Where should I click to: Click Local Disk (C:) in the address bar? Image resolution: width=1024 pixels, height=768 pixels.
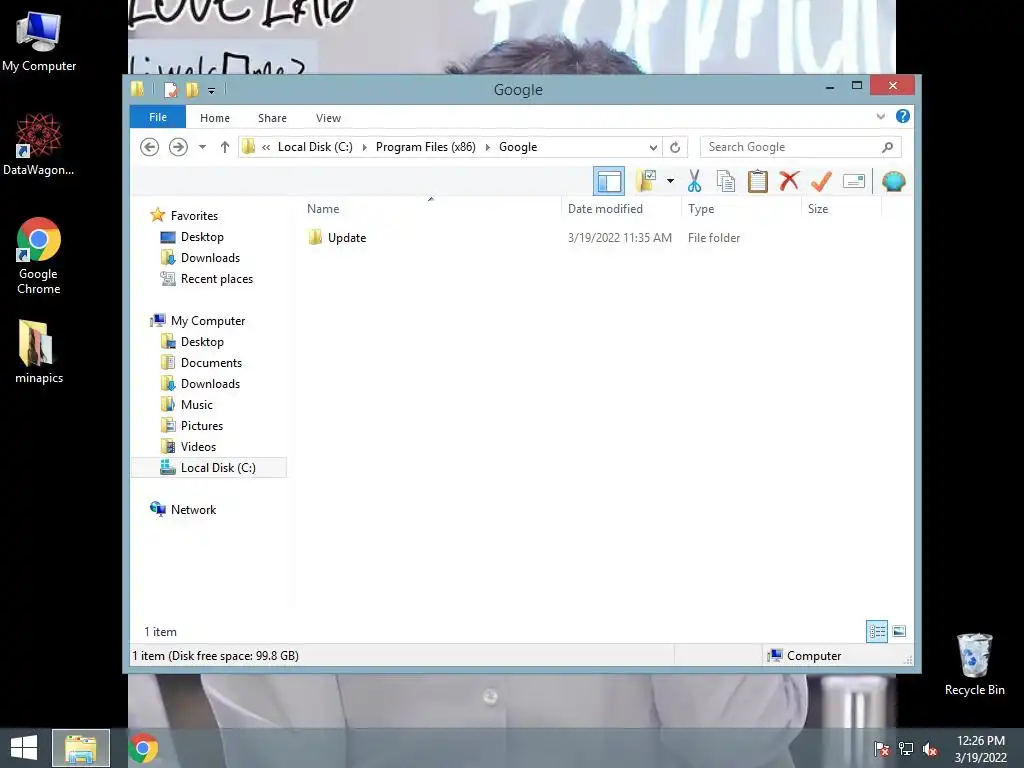coord(315,147)
